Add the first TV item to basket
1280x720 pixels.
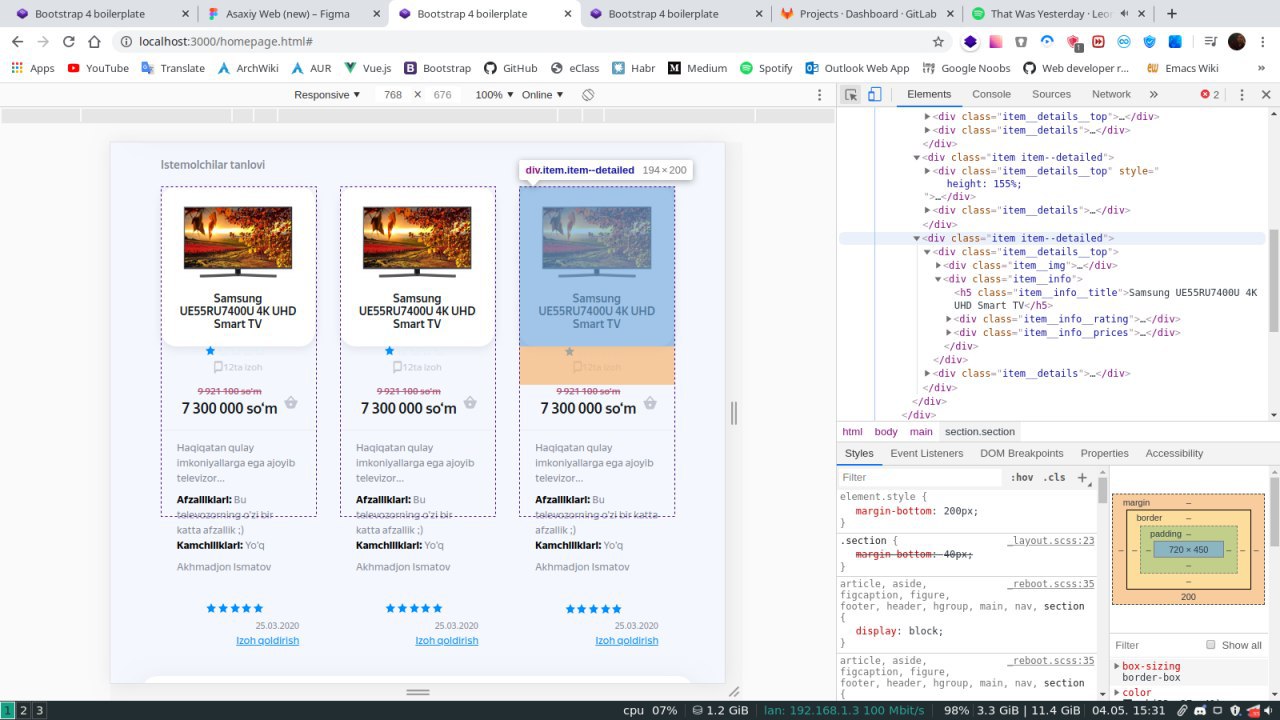pos(291,403)
